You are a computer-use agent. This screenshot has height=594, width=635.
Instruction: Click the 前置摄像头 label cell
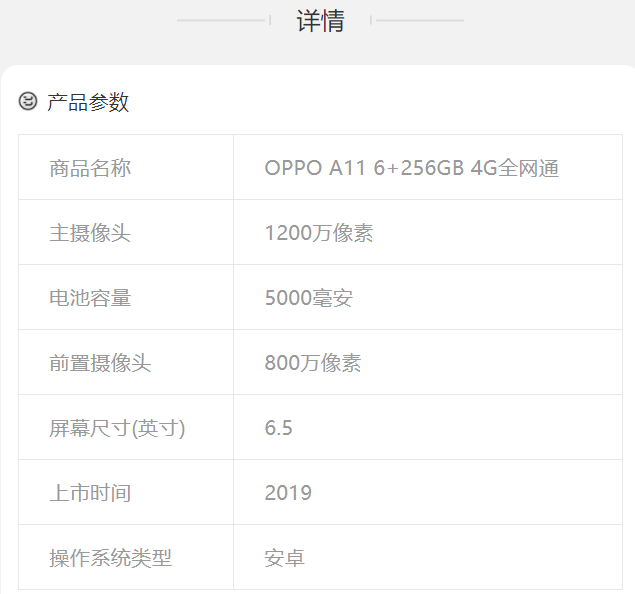[100, 363]
